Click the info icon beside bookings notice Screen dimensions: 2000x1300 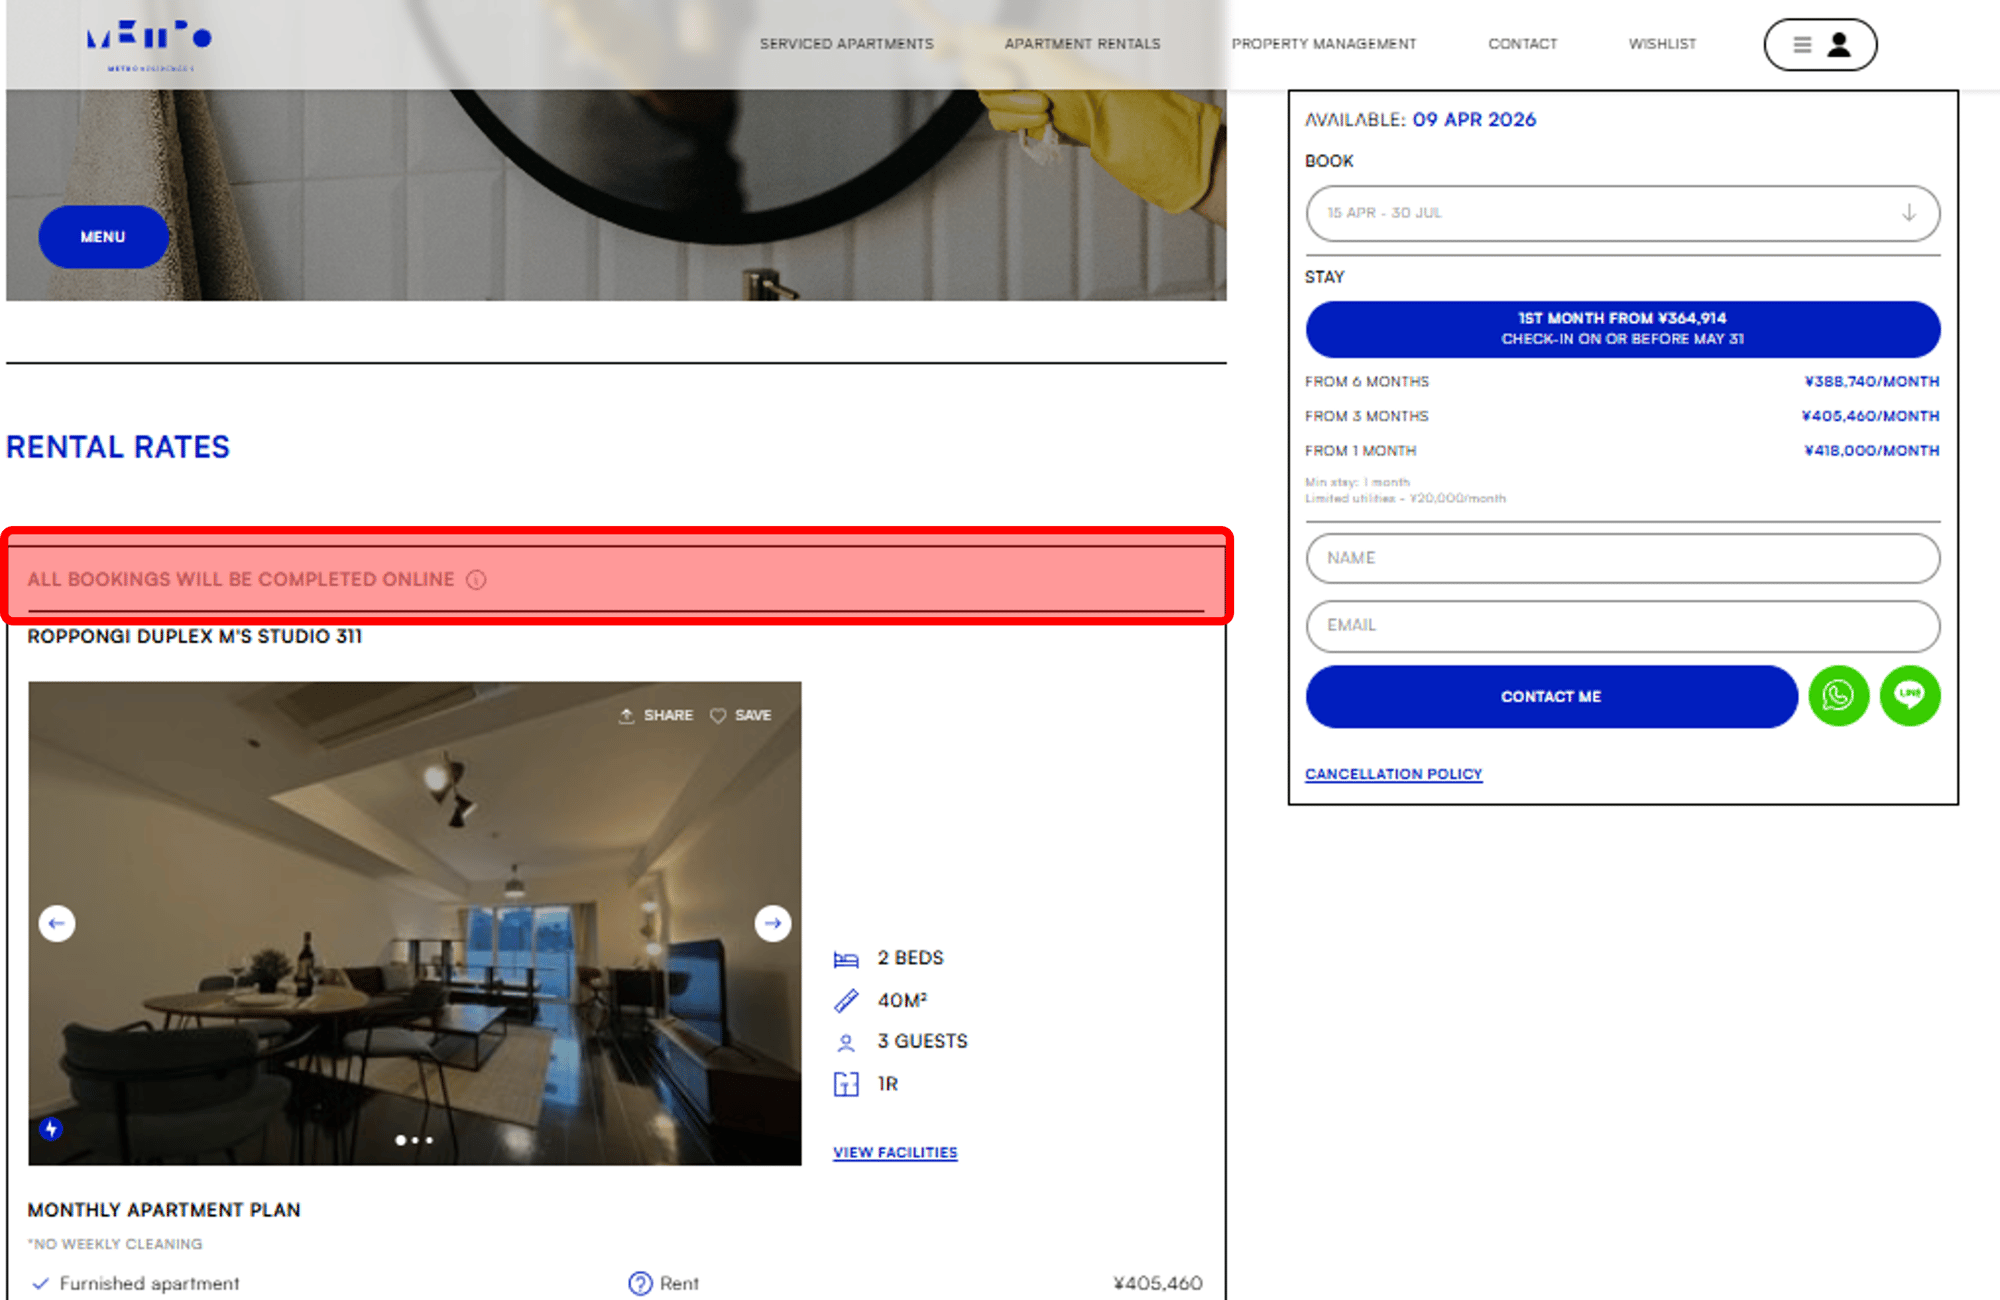coord(476,580)
